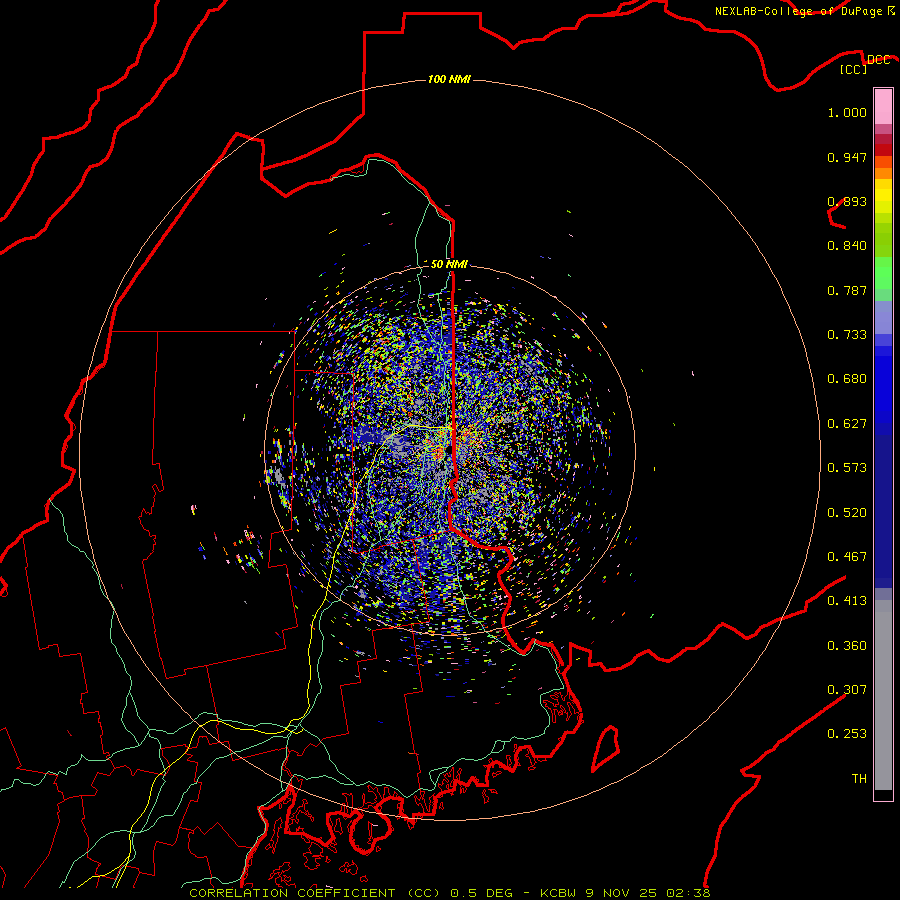Click the 0.413 legend value
Screen dimensions: 900x900
click(x=847, y=601)
